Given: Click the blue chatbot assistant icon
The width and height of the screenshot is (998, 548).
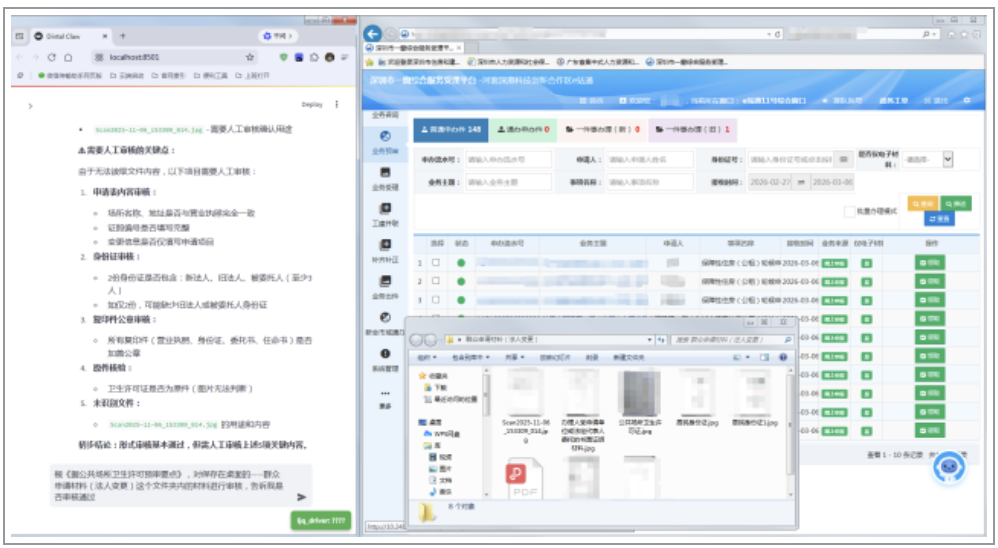Looking at the screenshot, I should (953, 468).
